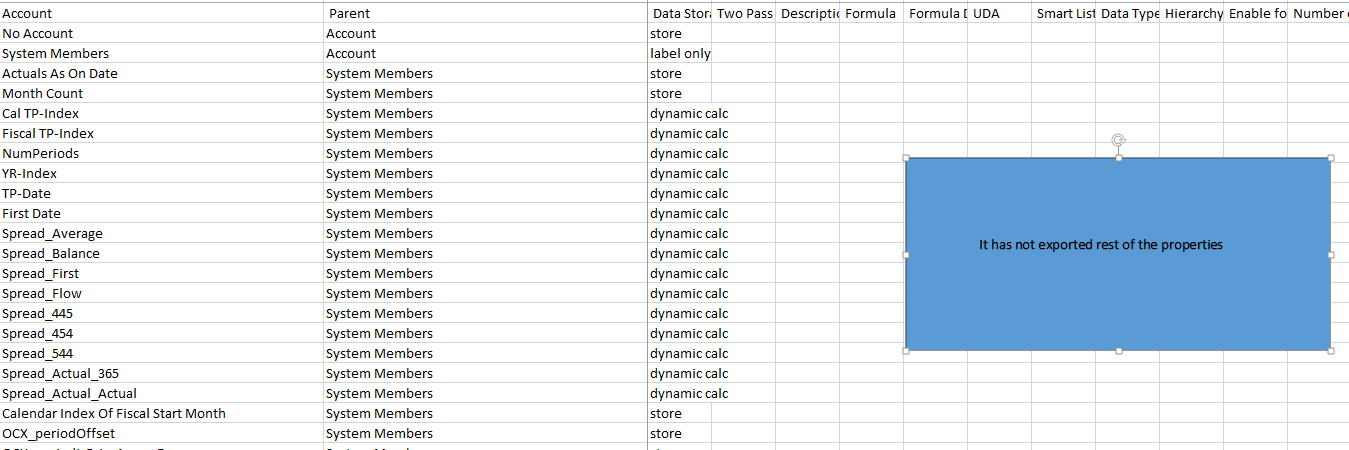
Task: Click the bottom-center resize handle of blue shape
Action: (x=1119, y=350)
